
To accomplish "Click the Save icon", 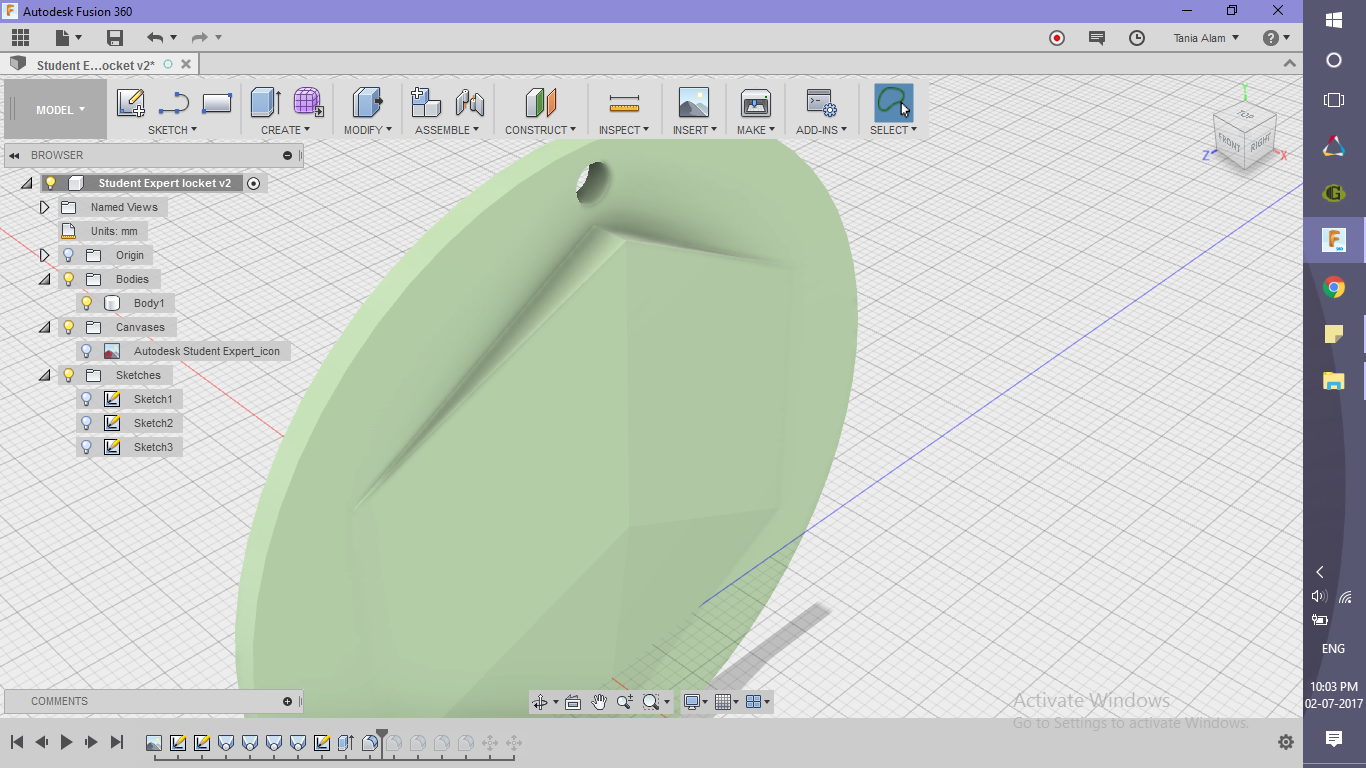I will (x=115, y=38).
